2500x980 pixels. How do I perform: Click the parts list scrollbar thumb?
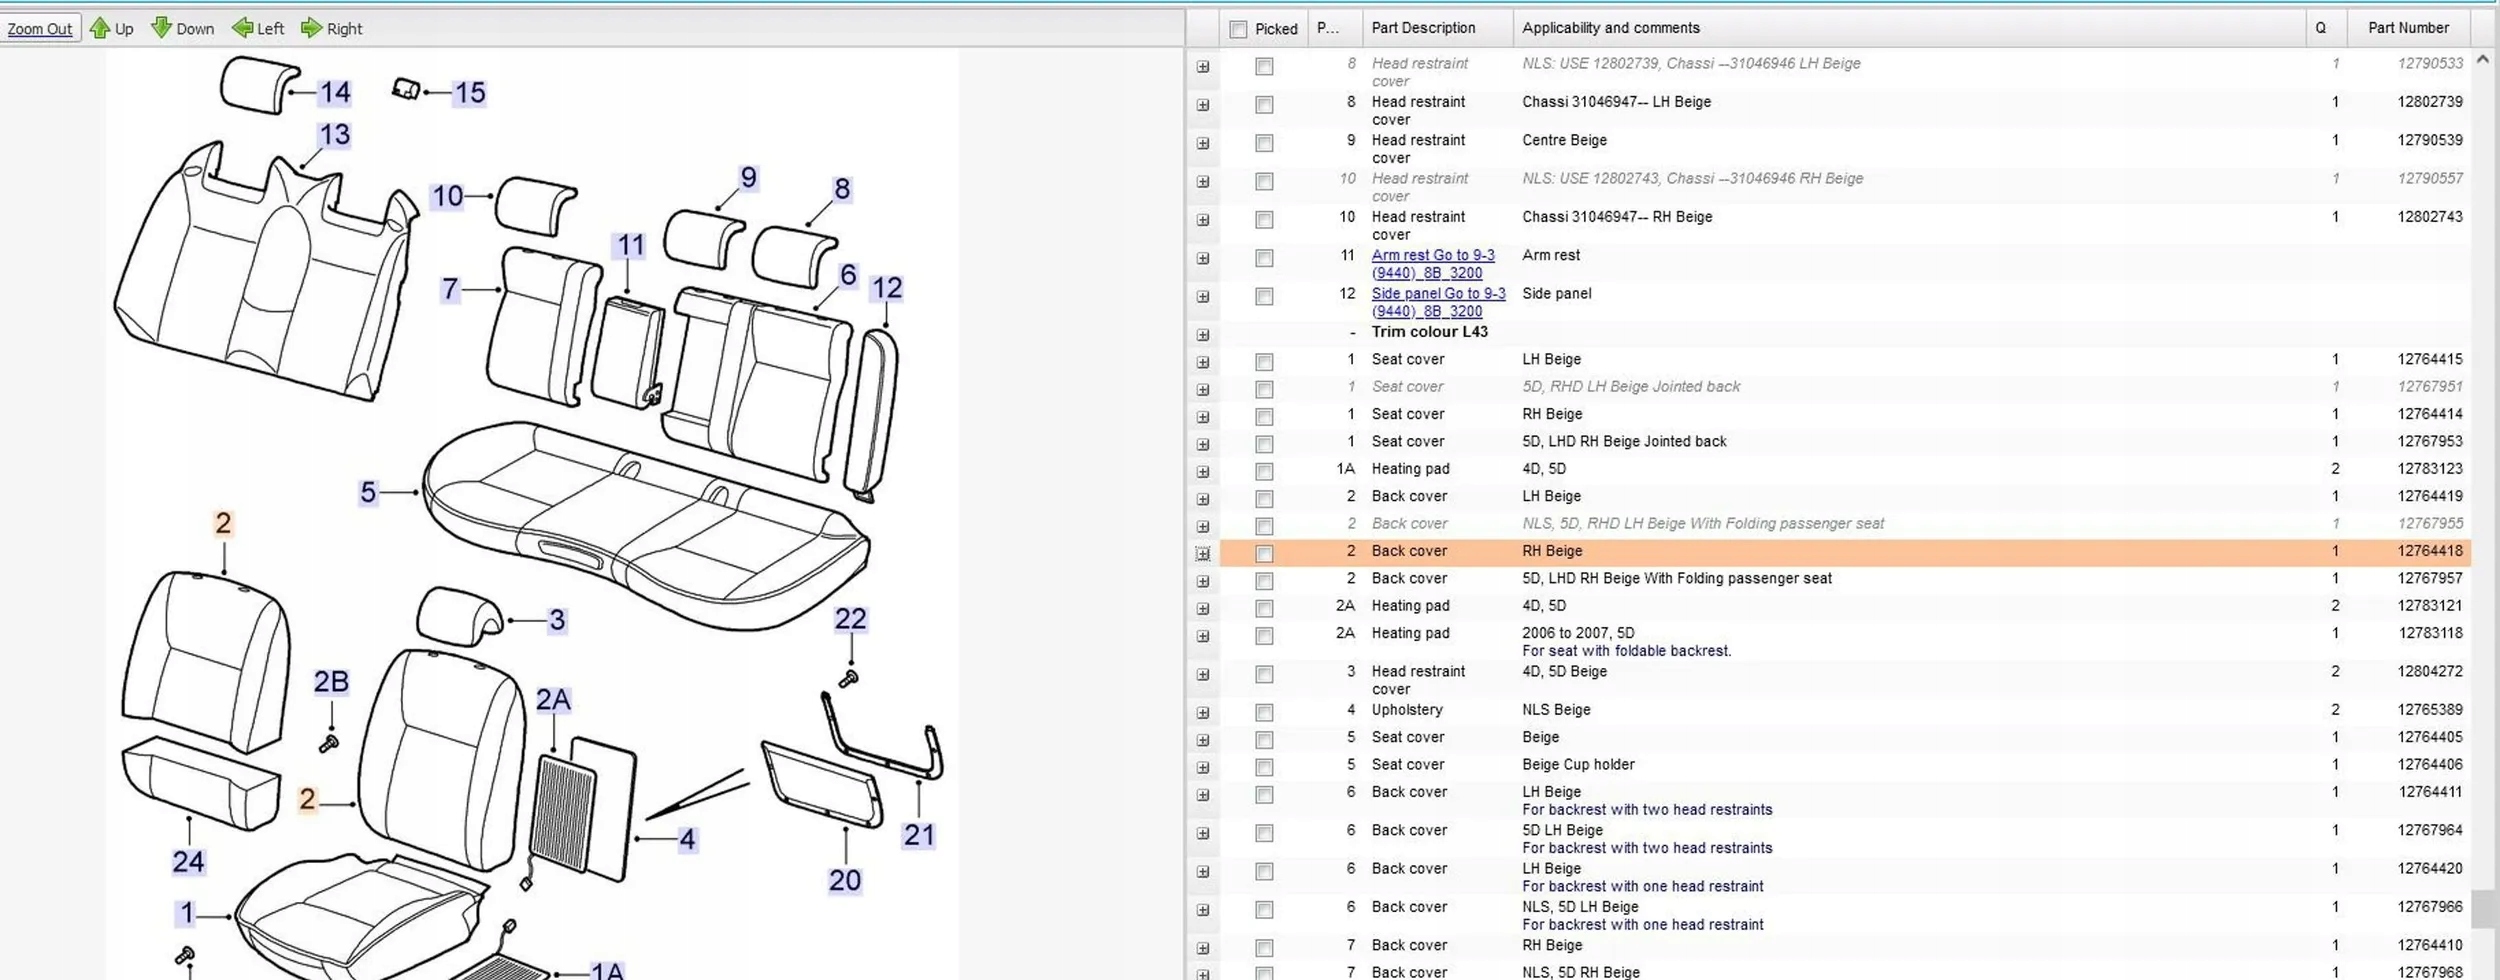pyautogui.click(x=2483, y=909)
